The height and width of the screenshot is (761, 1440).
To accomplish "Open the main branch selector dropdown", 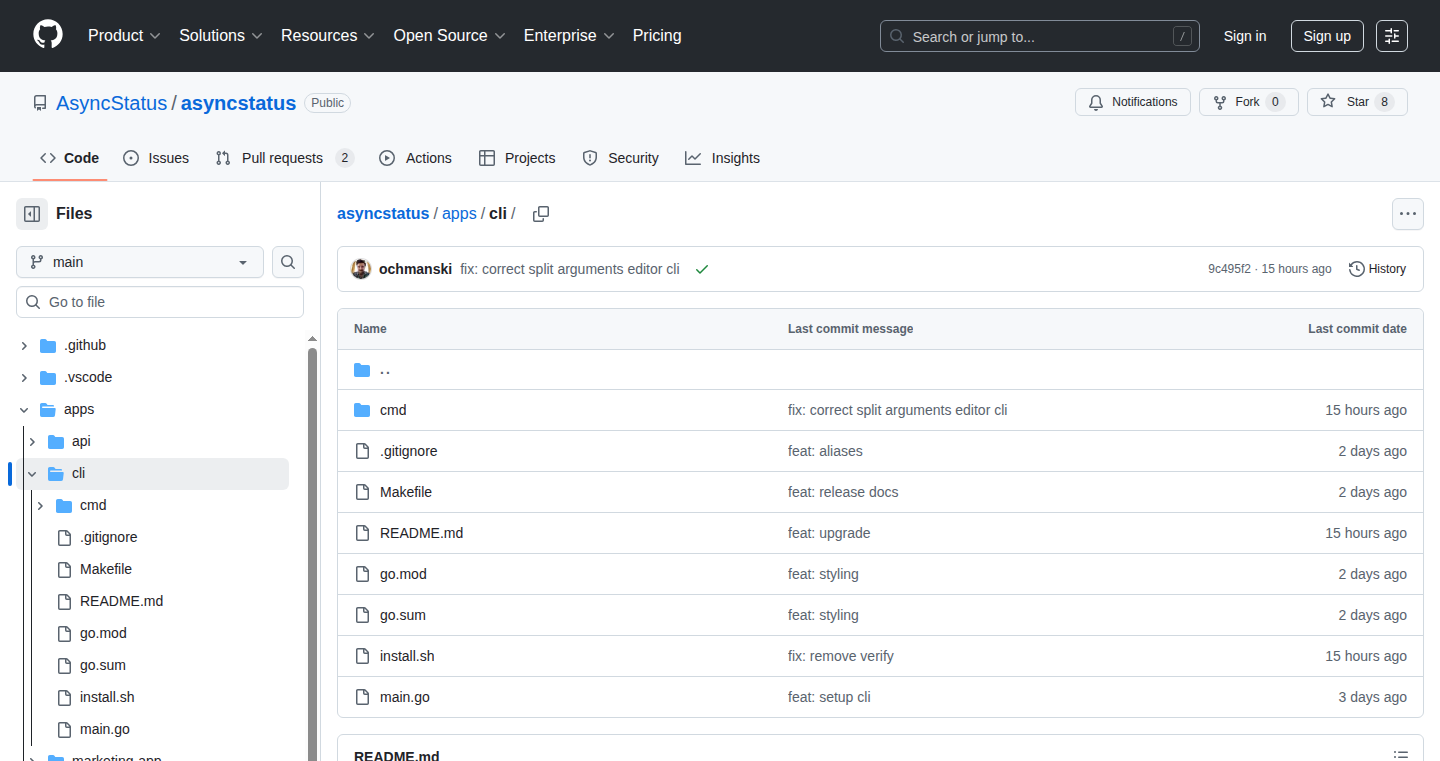I will point(140,262).
